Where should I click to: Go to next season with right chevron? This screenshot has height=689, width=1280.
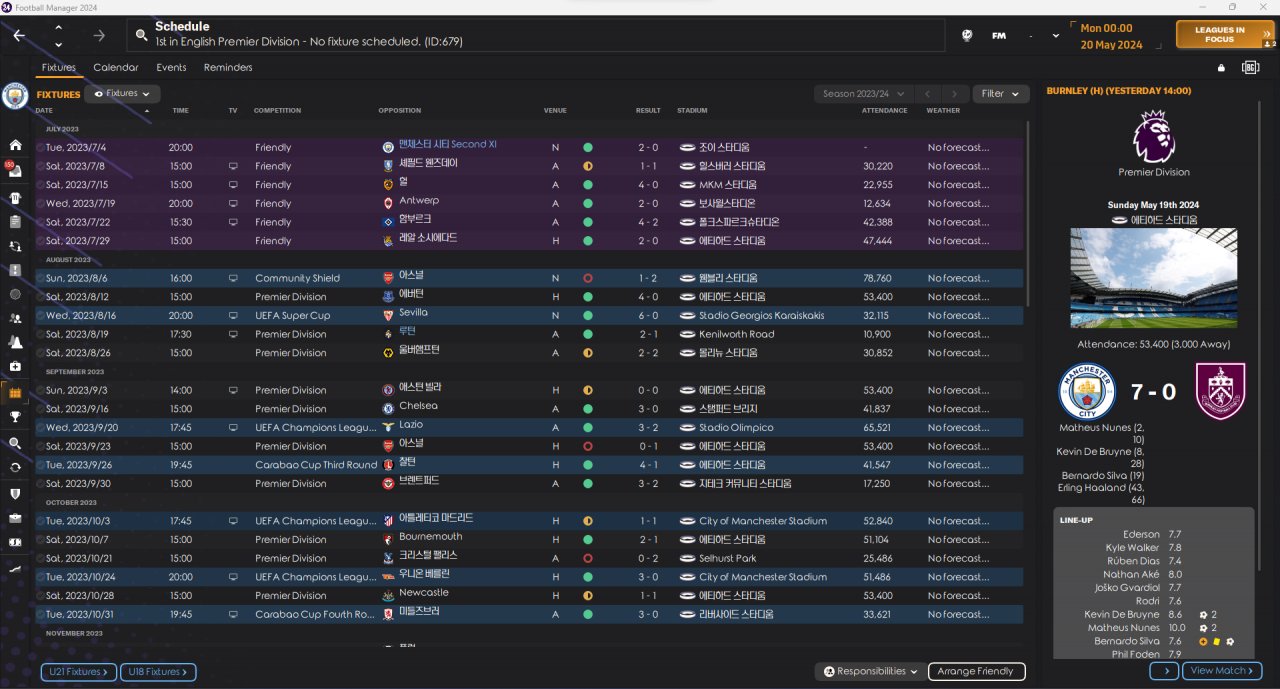(956, 93)
